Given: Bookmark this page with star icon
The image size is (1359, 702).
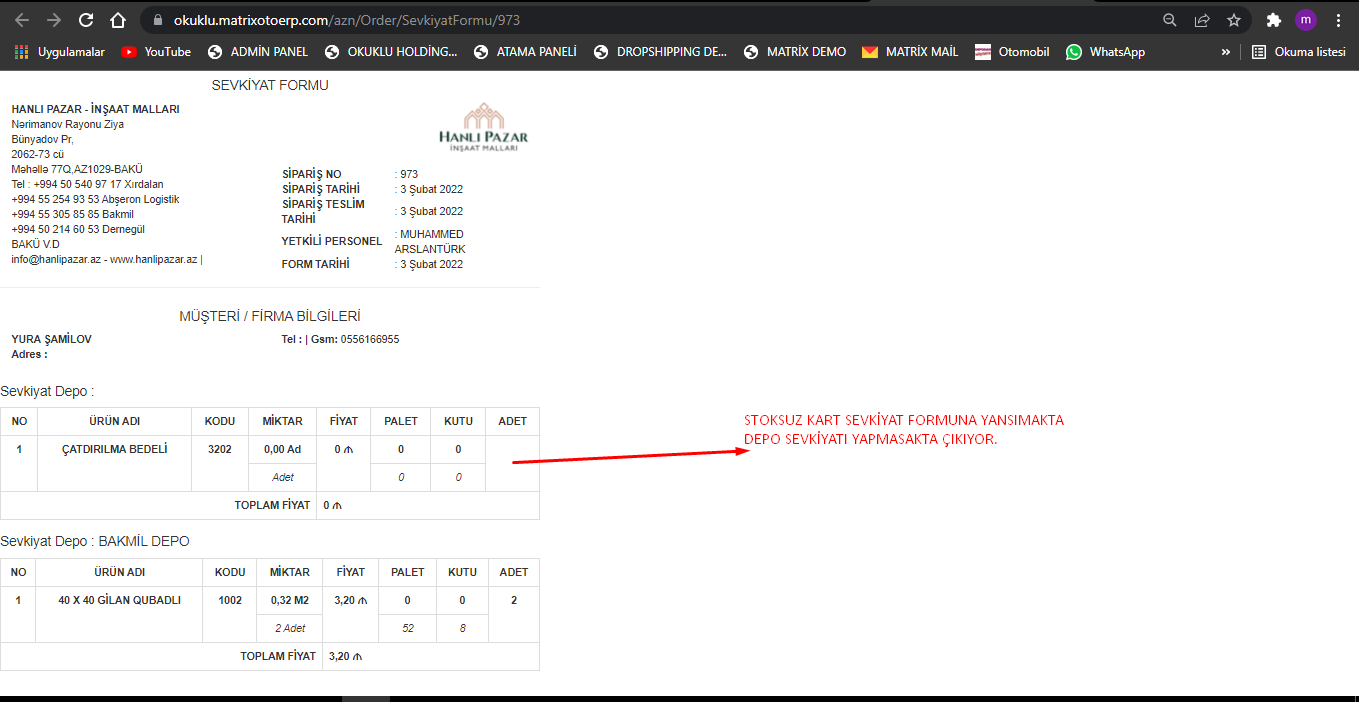Looking at the screenshot, I should [x=1234, y=20].
